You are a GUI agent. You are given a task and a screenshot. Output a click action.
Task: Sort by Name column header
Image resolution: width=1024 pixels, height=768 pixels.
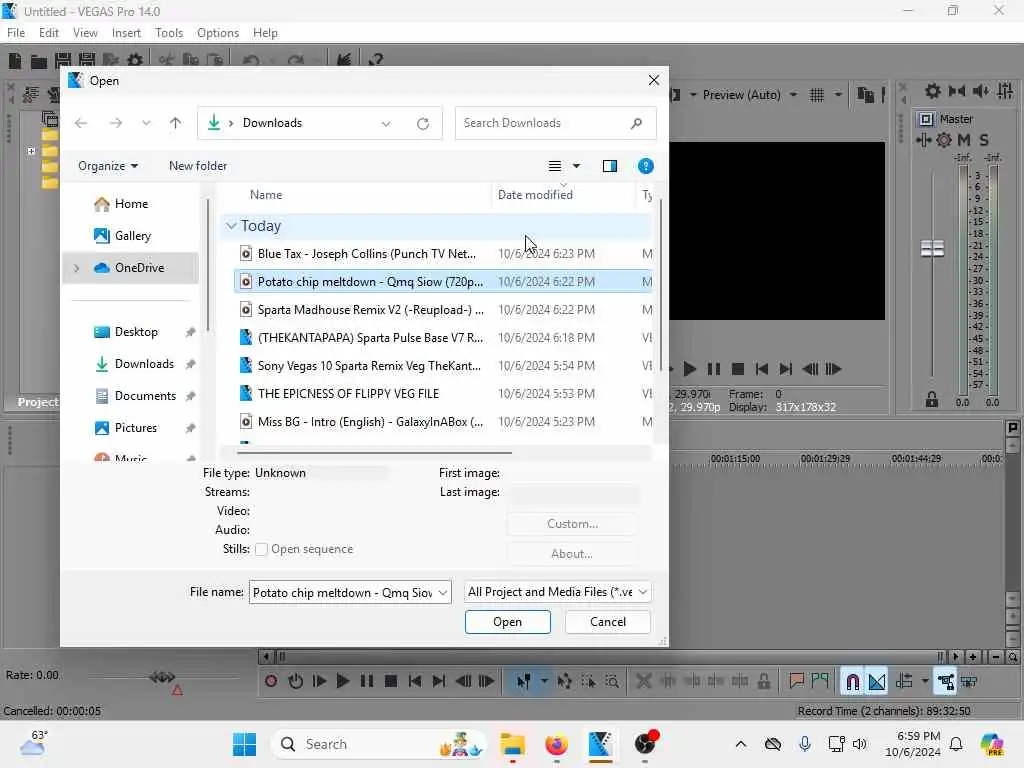tap(266, 195)
